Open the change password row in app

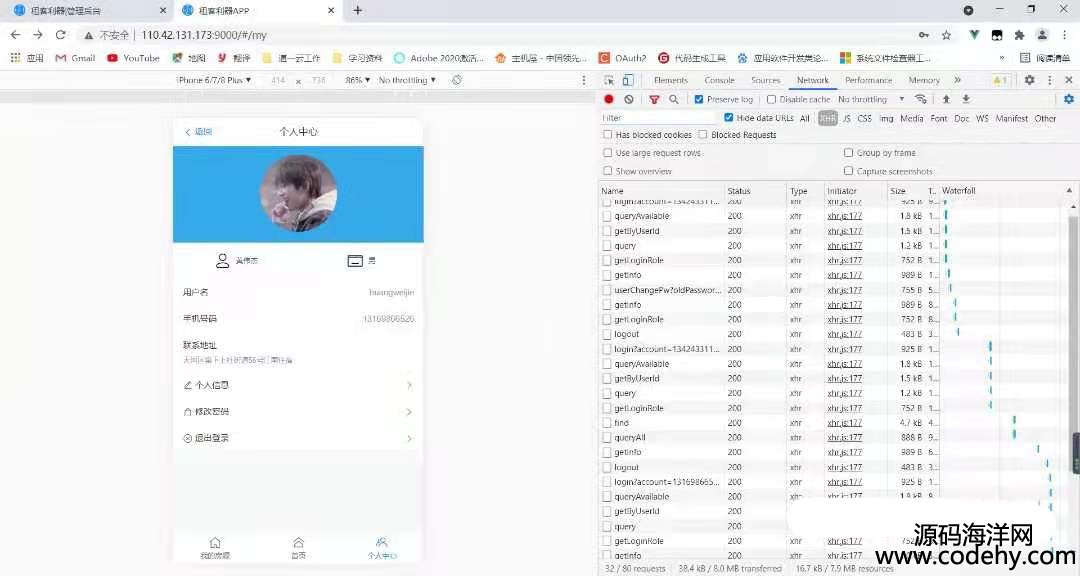(x=298, y=411)
